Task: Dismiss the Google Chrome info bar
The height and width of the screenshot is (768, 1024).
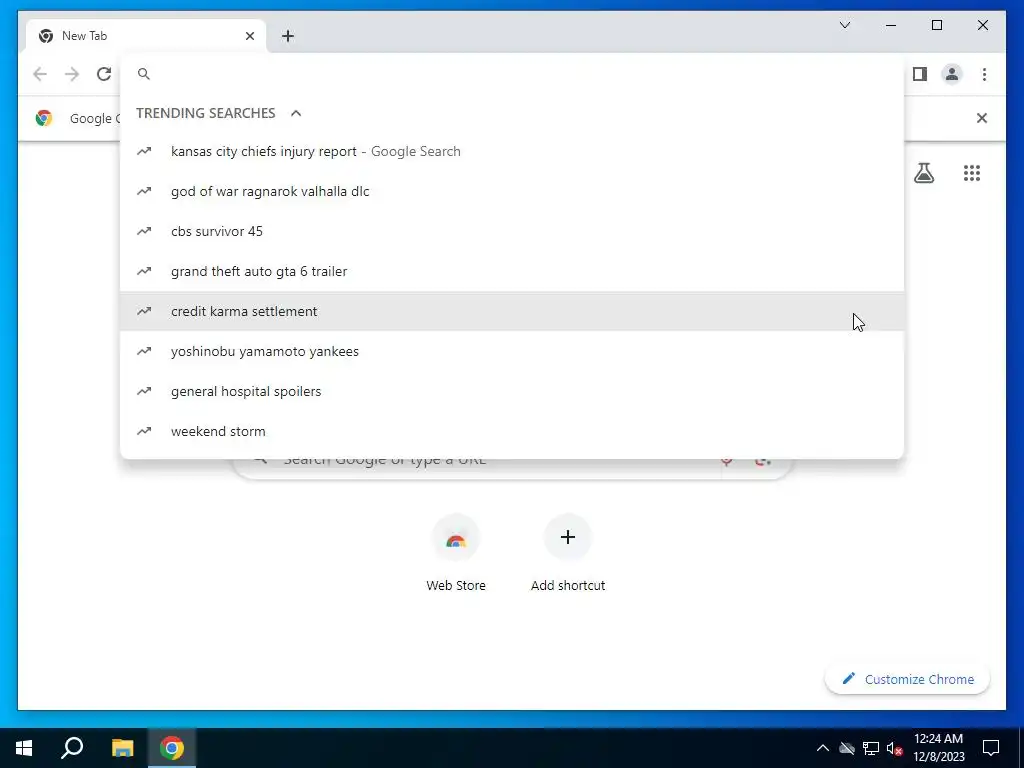Action: [982, 118]
